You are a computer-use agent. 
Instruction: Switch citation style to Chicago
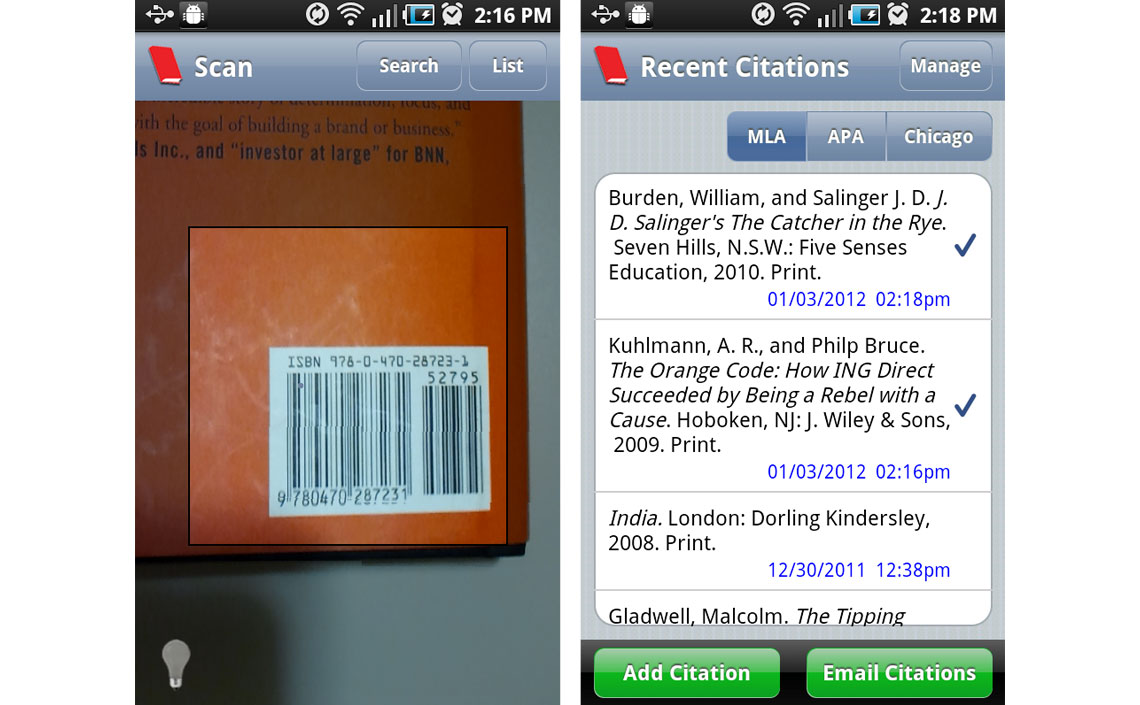(939, 137)
